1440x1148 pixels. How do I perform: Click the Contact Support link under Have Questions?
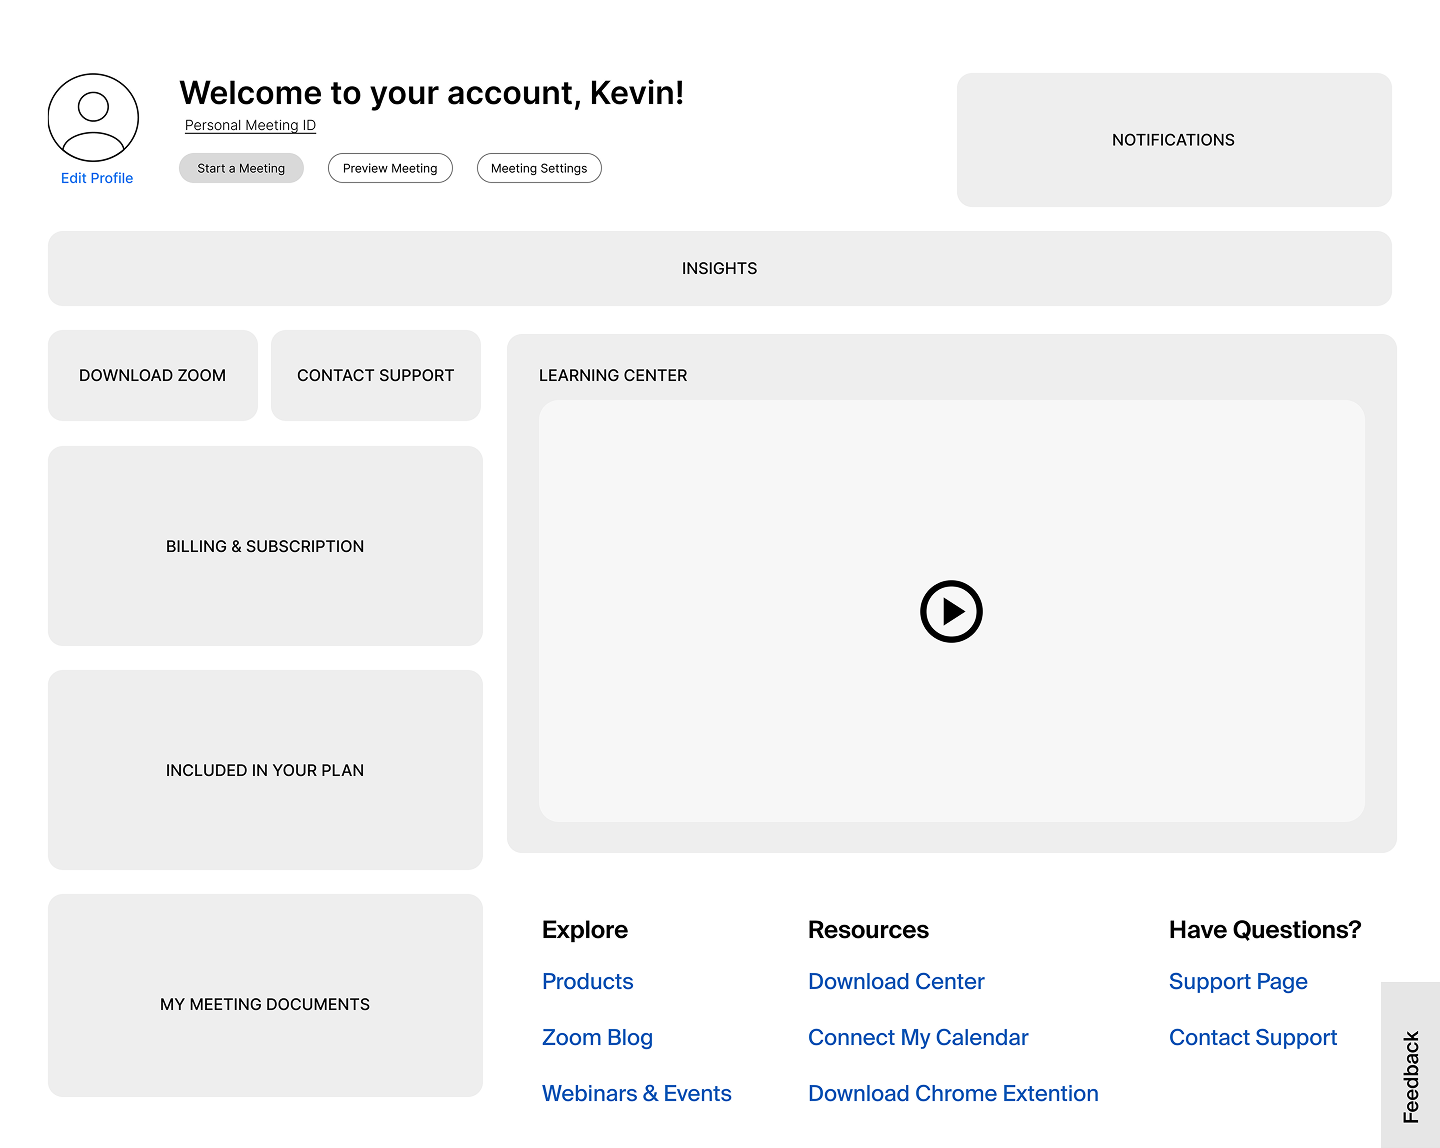[x=1253, y=1037]
